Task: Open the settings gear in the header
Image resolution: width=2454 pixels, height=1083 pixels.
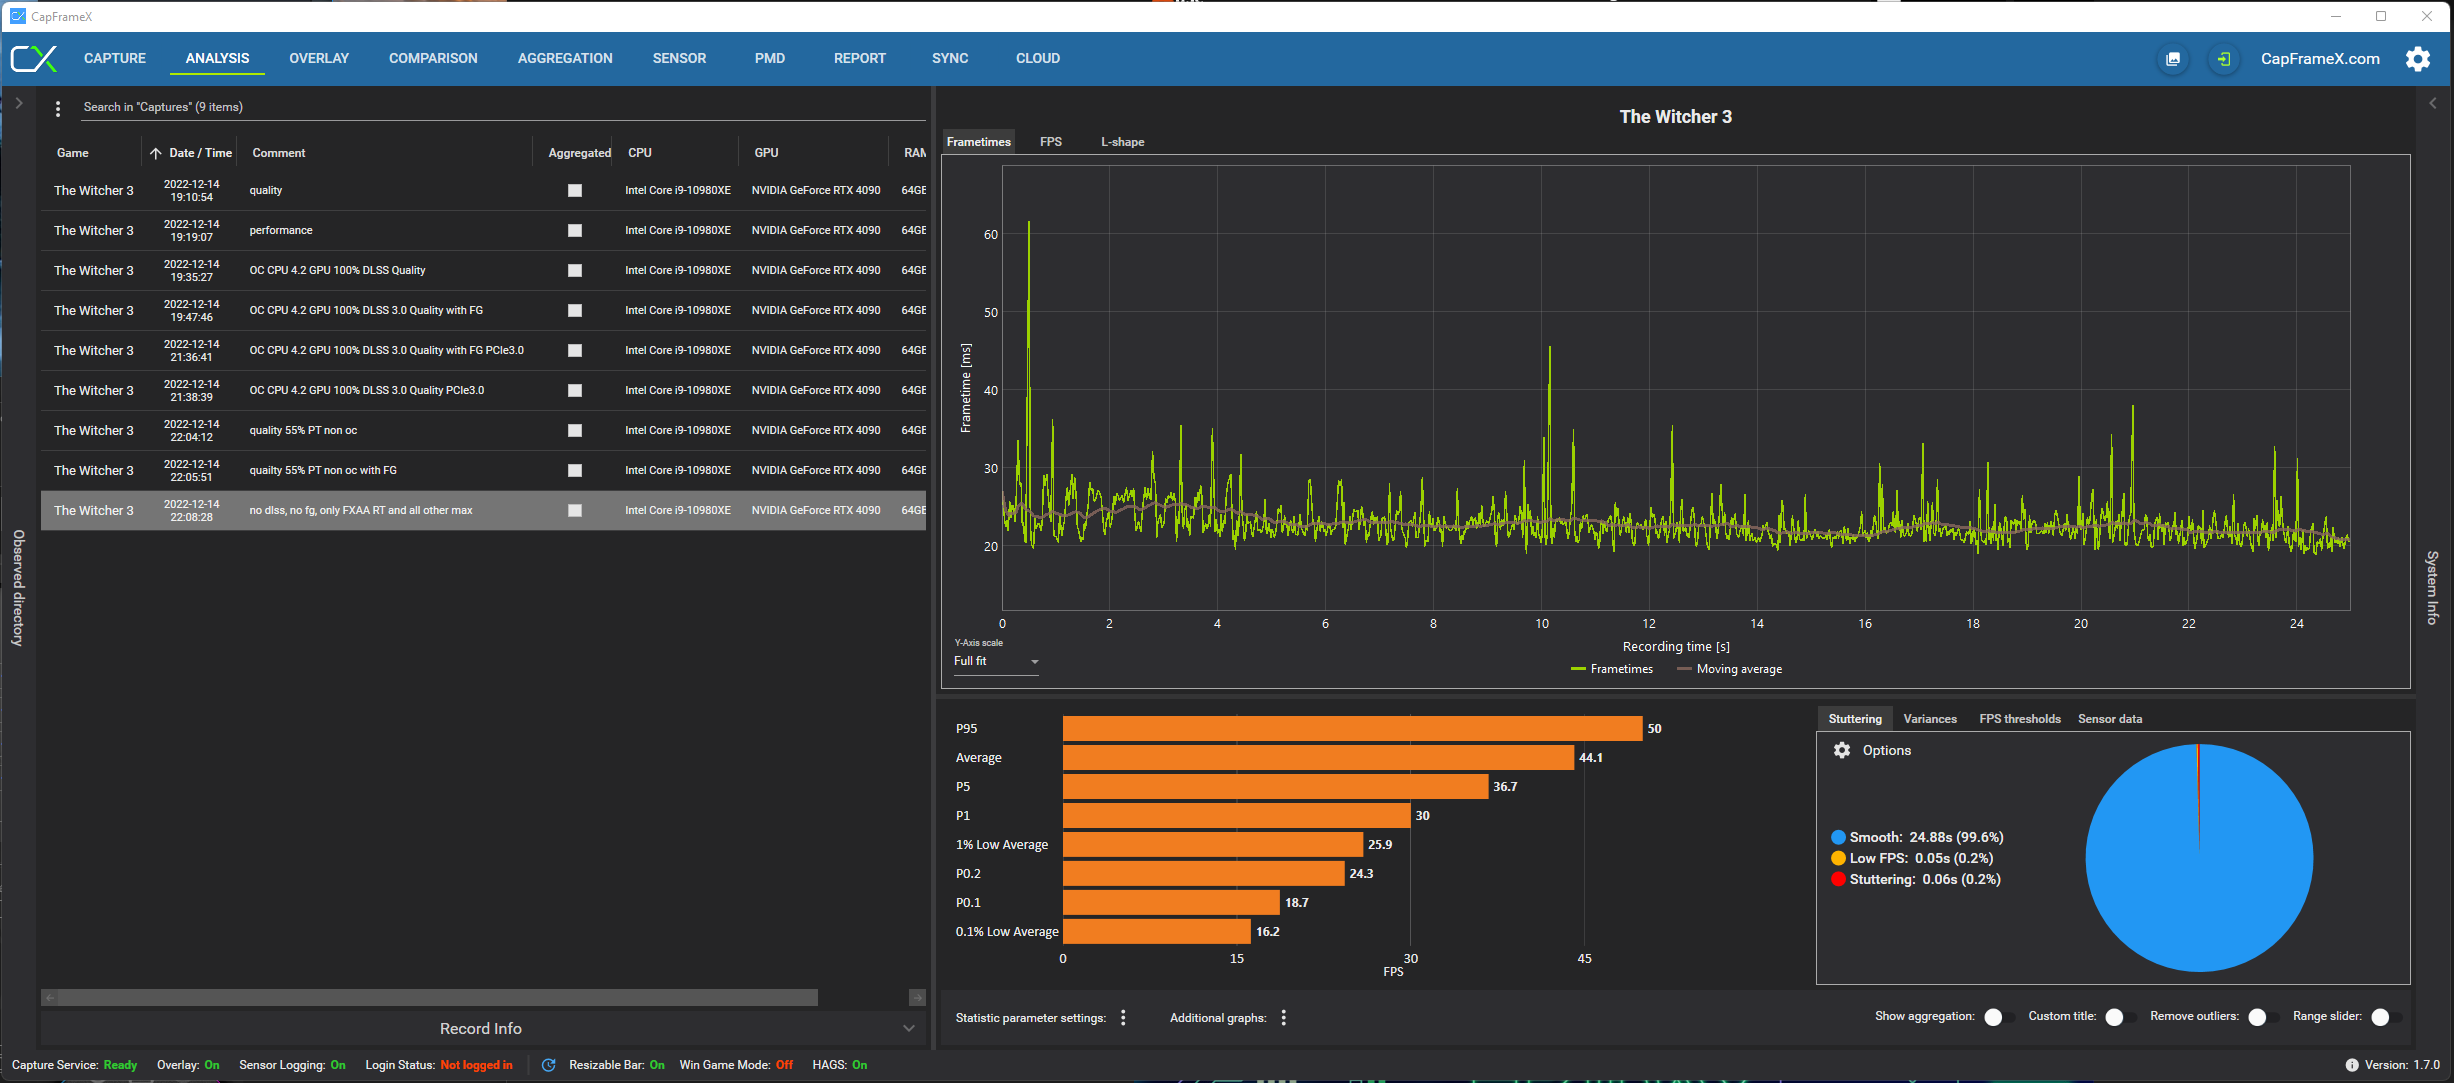Action: click(x=2418, y=59)
